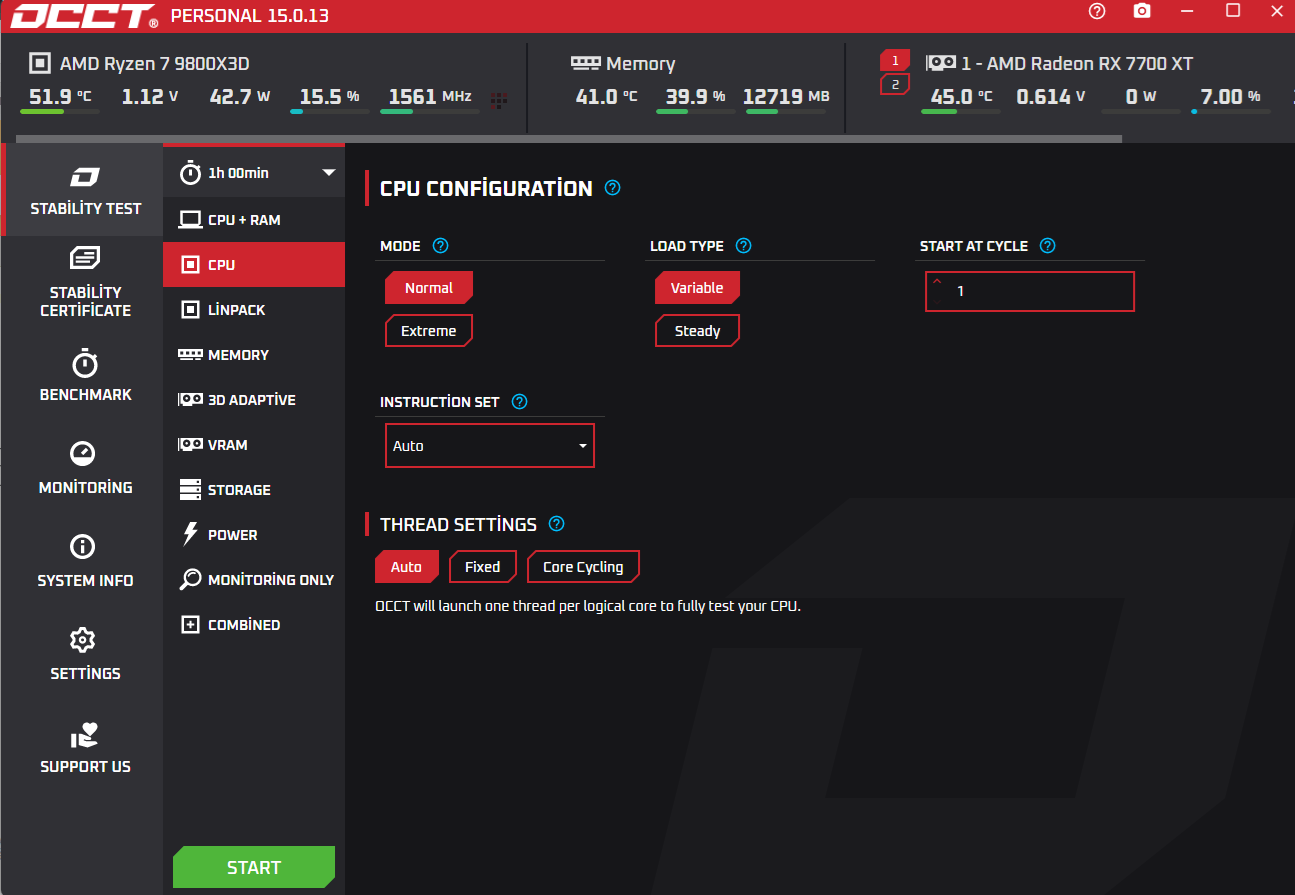
Task: Click the Support Us heart-hand icon
Action: [x=85, y=736]
